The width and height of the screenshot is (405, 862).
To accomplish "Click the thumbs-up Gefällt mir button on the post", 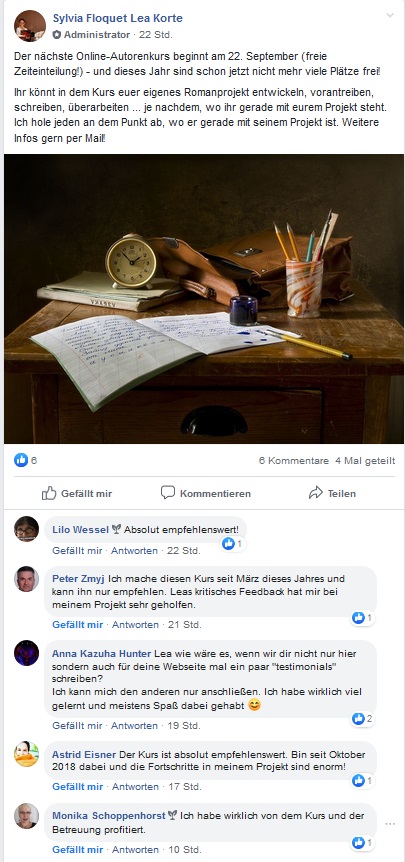I will [77, 493].
